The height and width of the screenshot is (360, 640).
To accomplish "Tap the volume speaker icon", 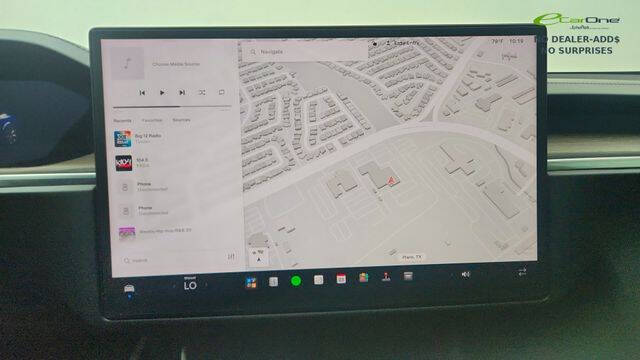I will click(x=465, y=274).
